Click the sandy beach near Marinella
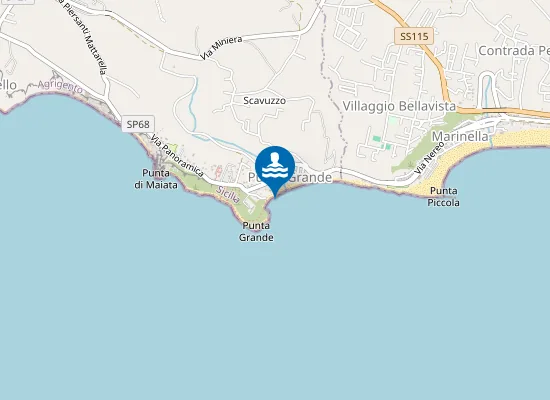 [x=521, y=138]
